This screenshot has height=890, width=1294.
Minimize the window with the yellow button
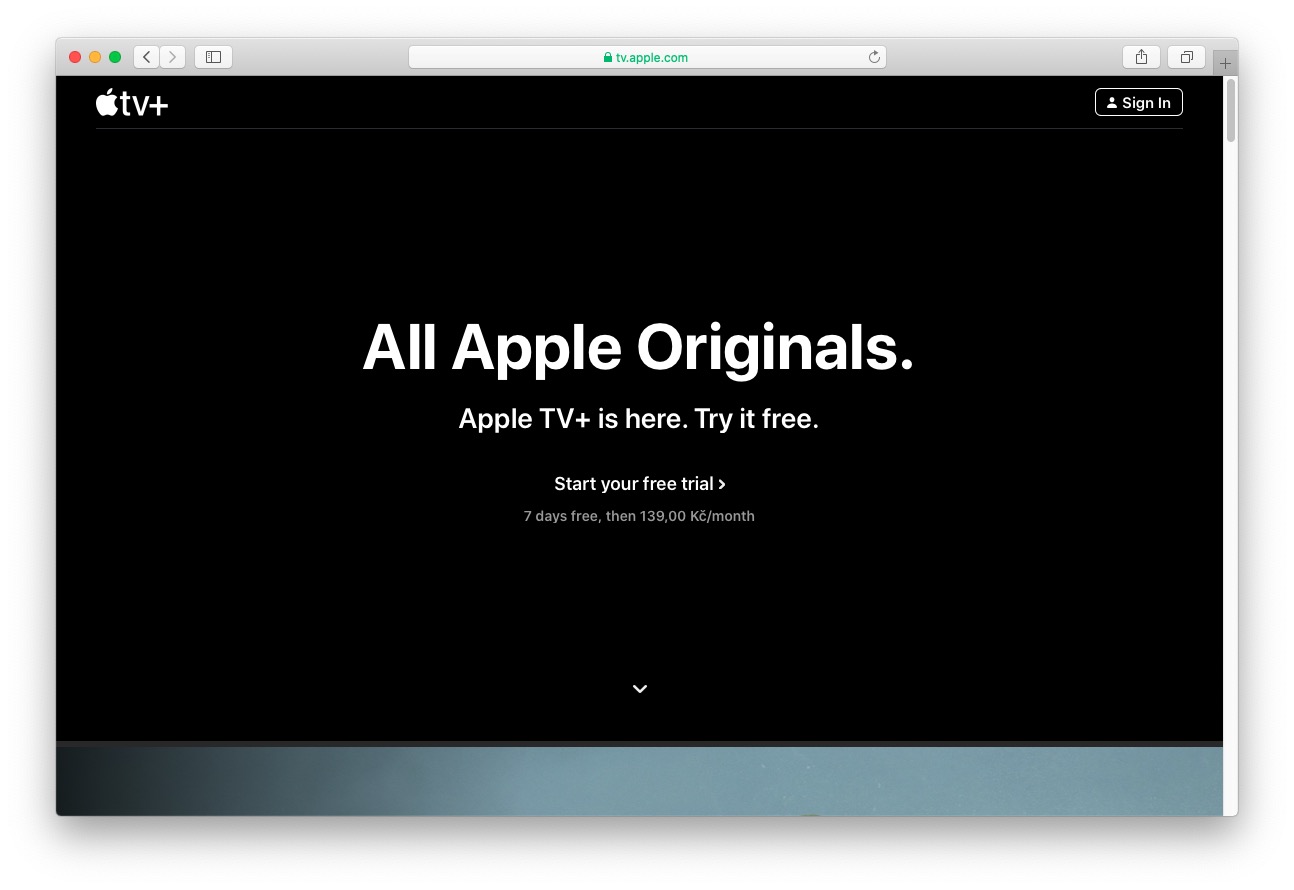click(95, 57)
